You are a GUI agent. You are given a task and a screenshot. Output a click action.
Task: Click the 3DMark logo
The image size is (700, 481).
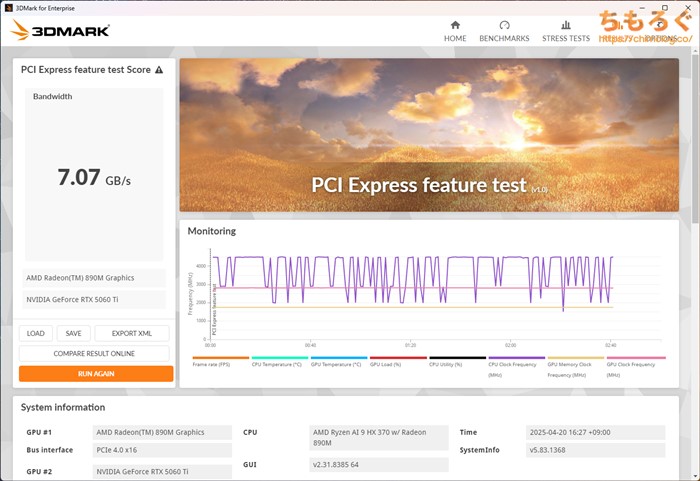[x=60, y=30]
